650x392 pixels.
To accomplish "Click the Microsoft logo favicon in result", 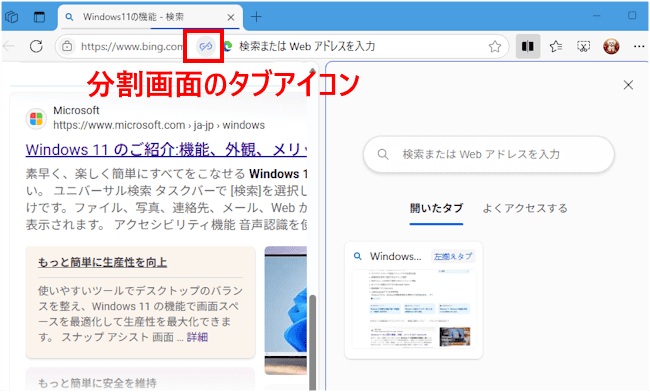I will click(x=36, y=119).
